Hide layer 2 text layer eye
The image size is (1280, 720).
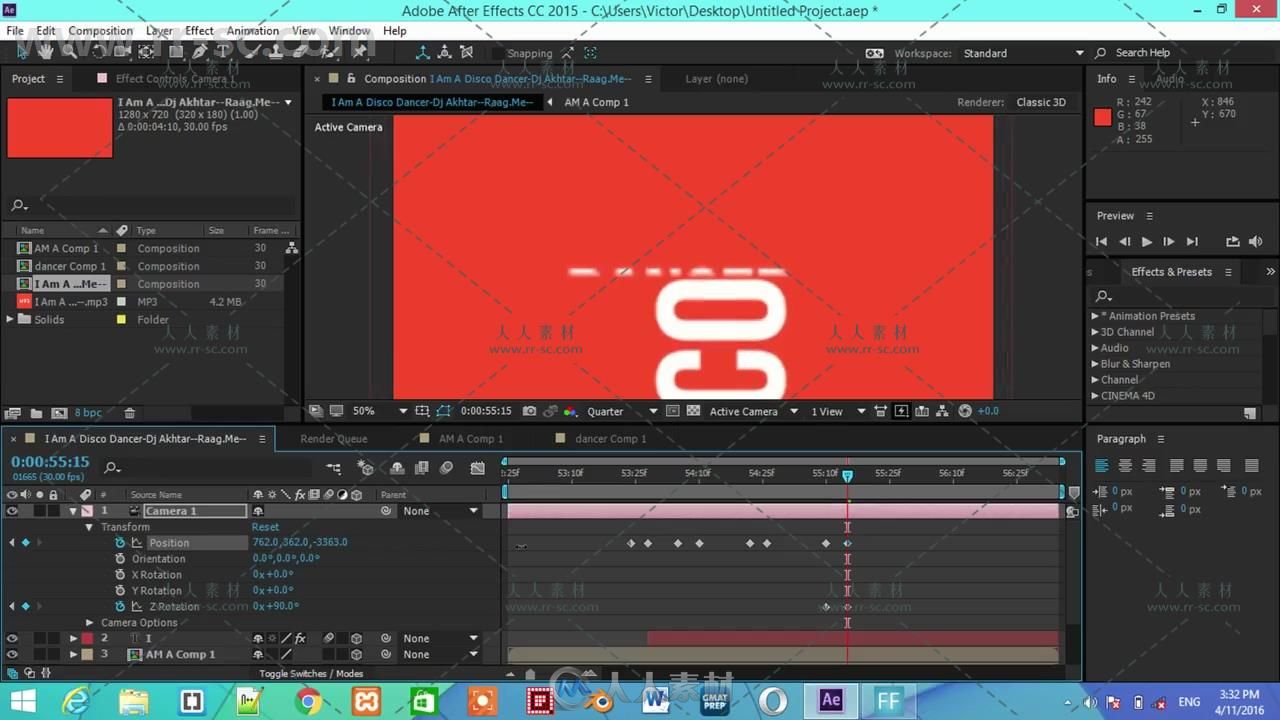click(x=12, y=639)
